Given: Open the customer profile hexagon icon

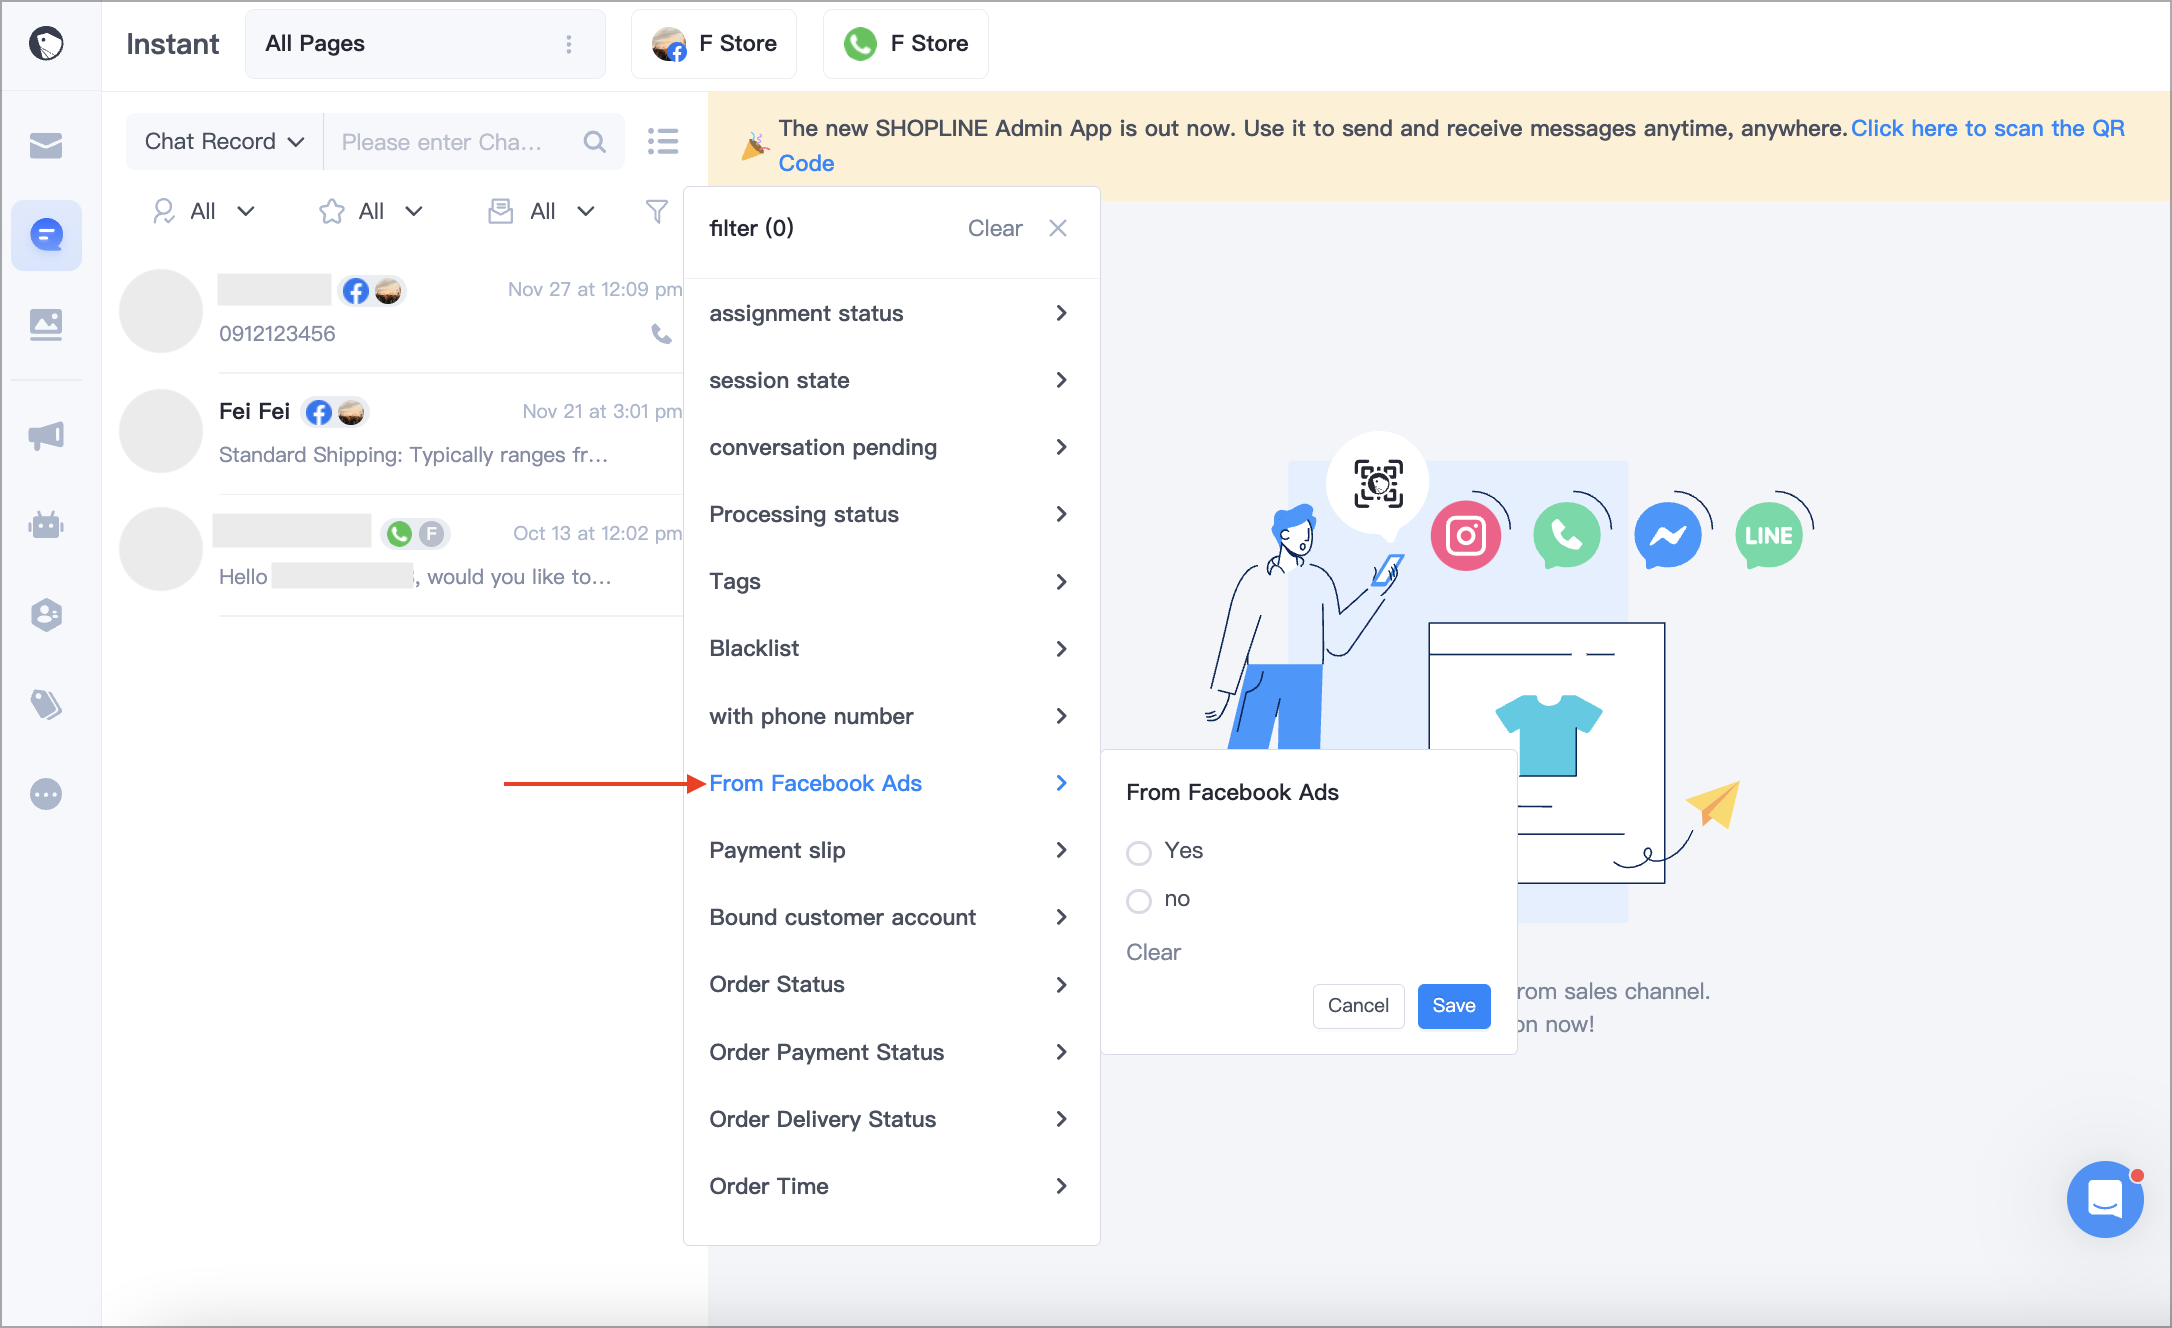Looking at the screenshot, I should tap(46, 614).
